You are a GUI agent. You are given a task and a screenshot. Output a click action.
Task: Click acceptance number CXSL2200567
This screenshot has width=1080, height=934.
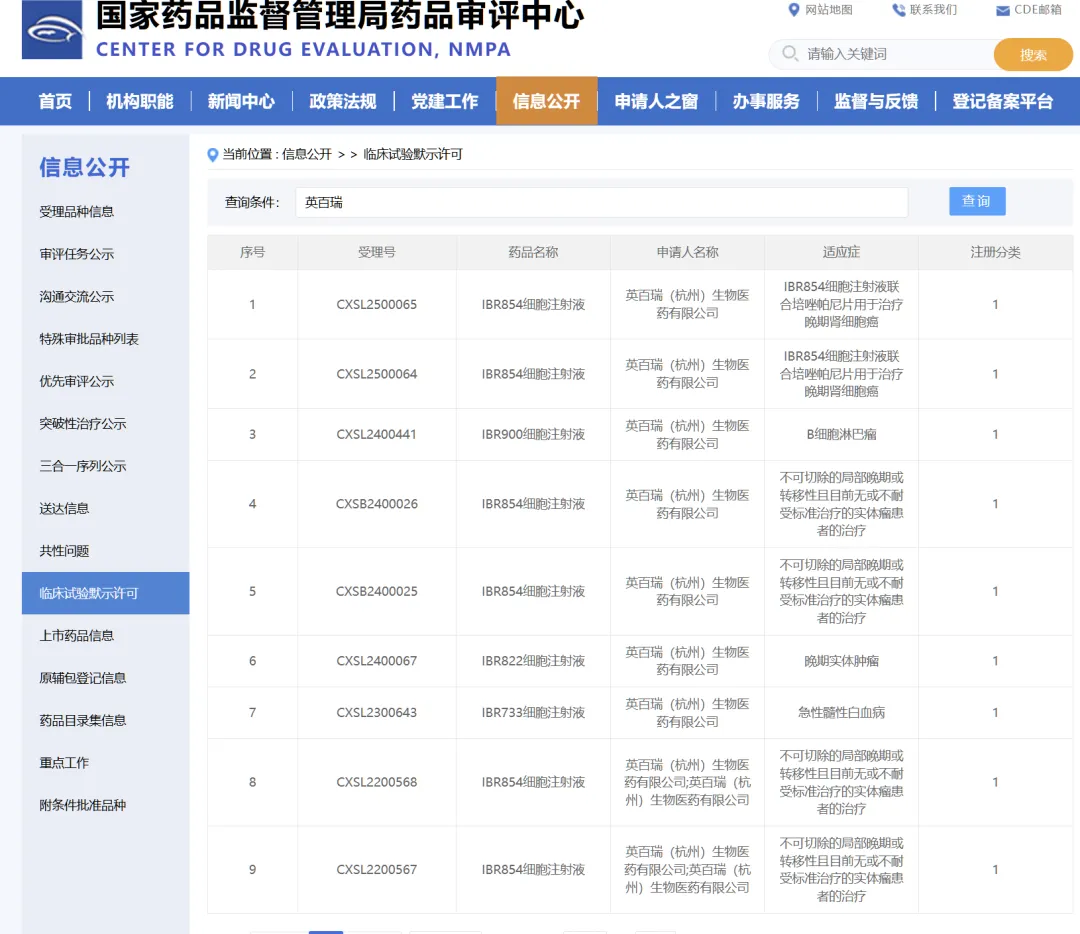[377, 870]
